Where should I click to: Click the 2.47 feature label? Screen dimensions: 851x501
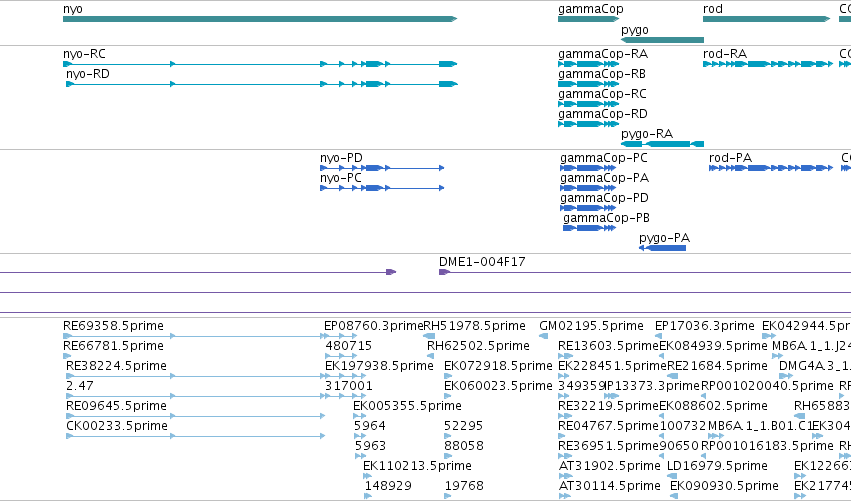point(80,386)
